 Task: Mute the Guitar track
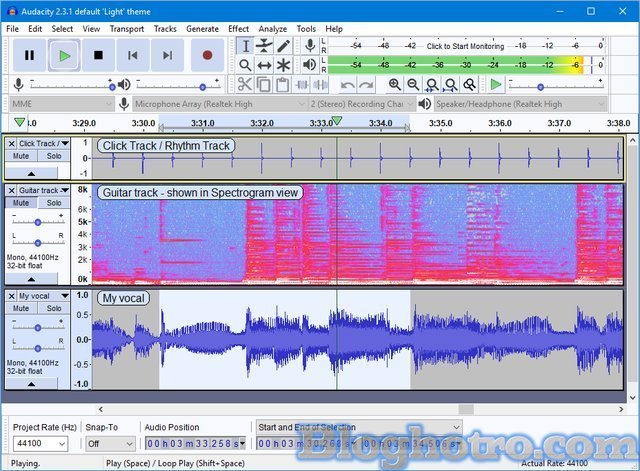tap(21, 203)
